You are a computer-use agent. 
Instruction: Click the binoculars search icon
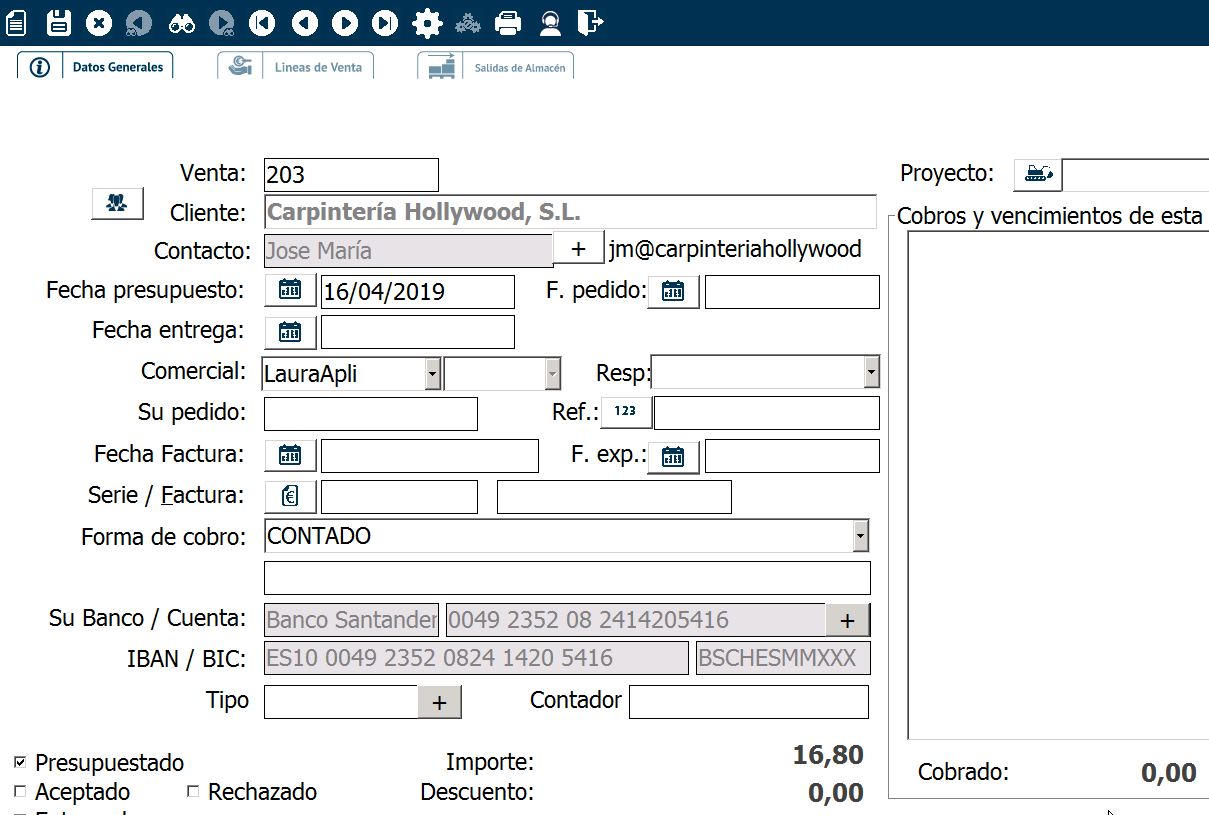181,22
